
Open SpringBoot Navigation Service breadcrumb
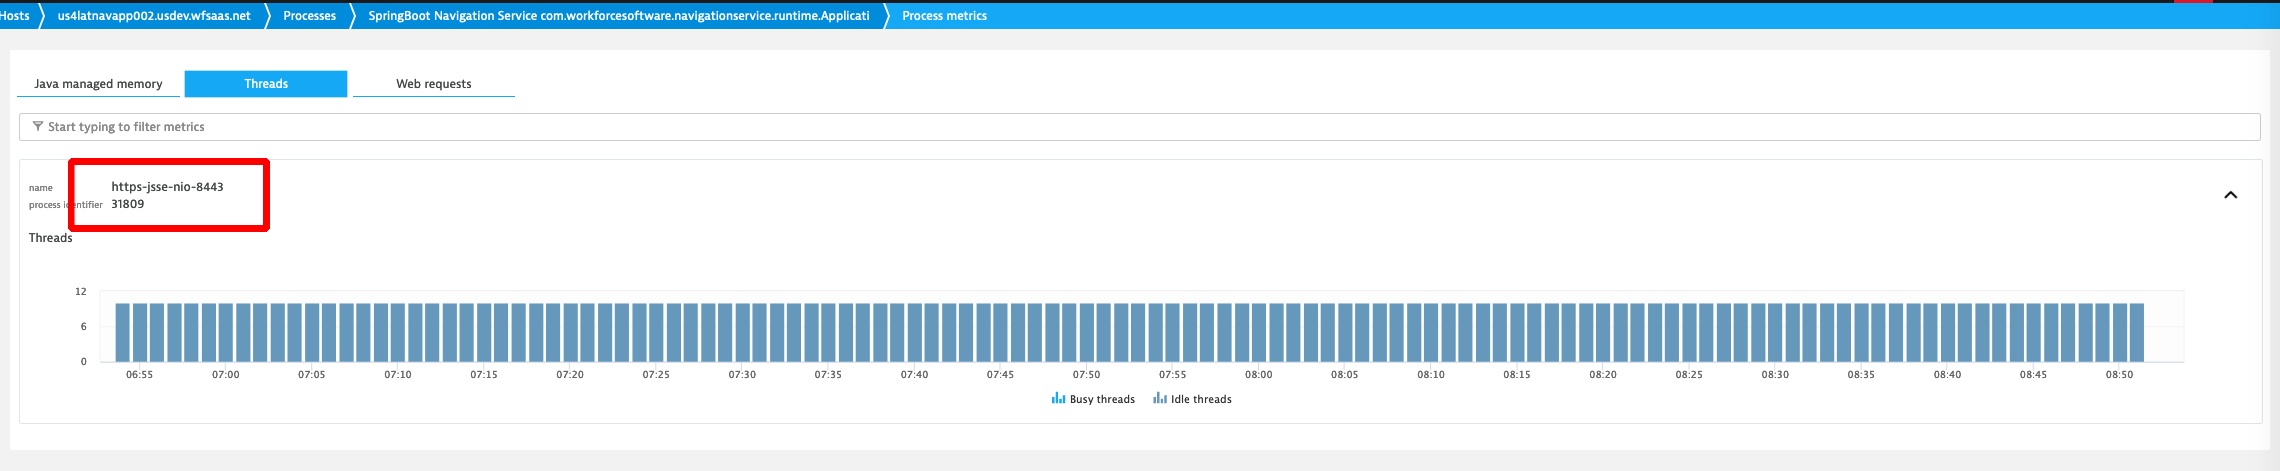[618, 16]
